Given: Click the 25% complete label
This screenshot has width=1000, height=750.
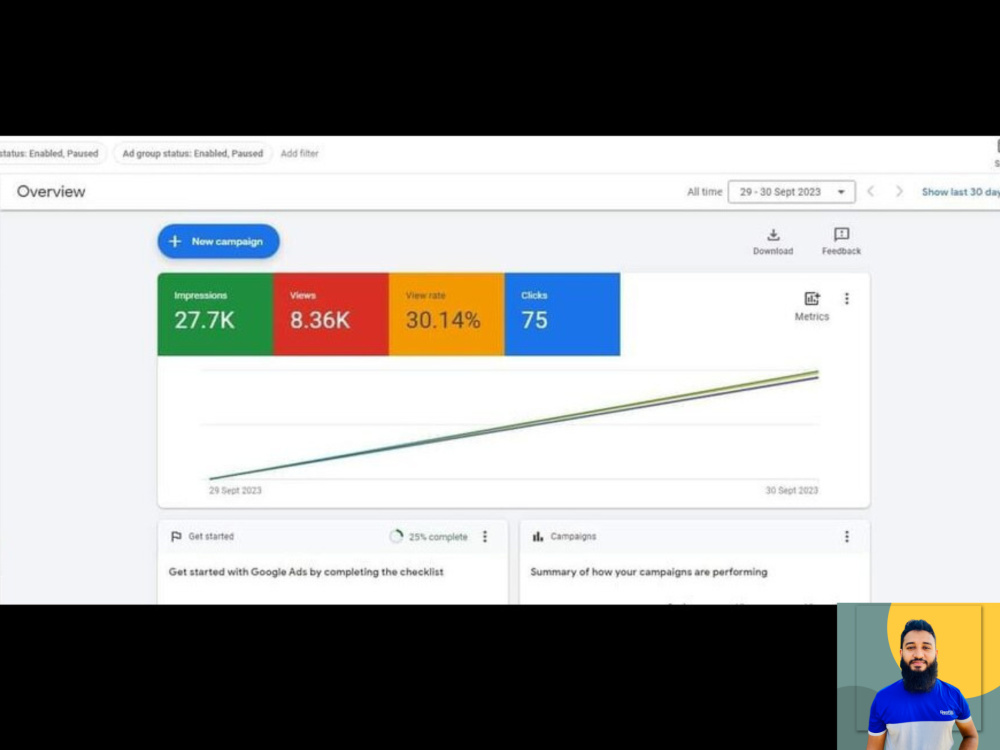Looking at the screenshot, I should (438, 537).
